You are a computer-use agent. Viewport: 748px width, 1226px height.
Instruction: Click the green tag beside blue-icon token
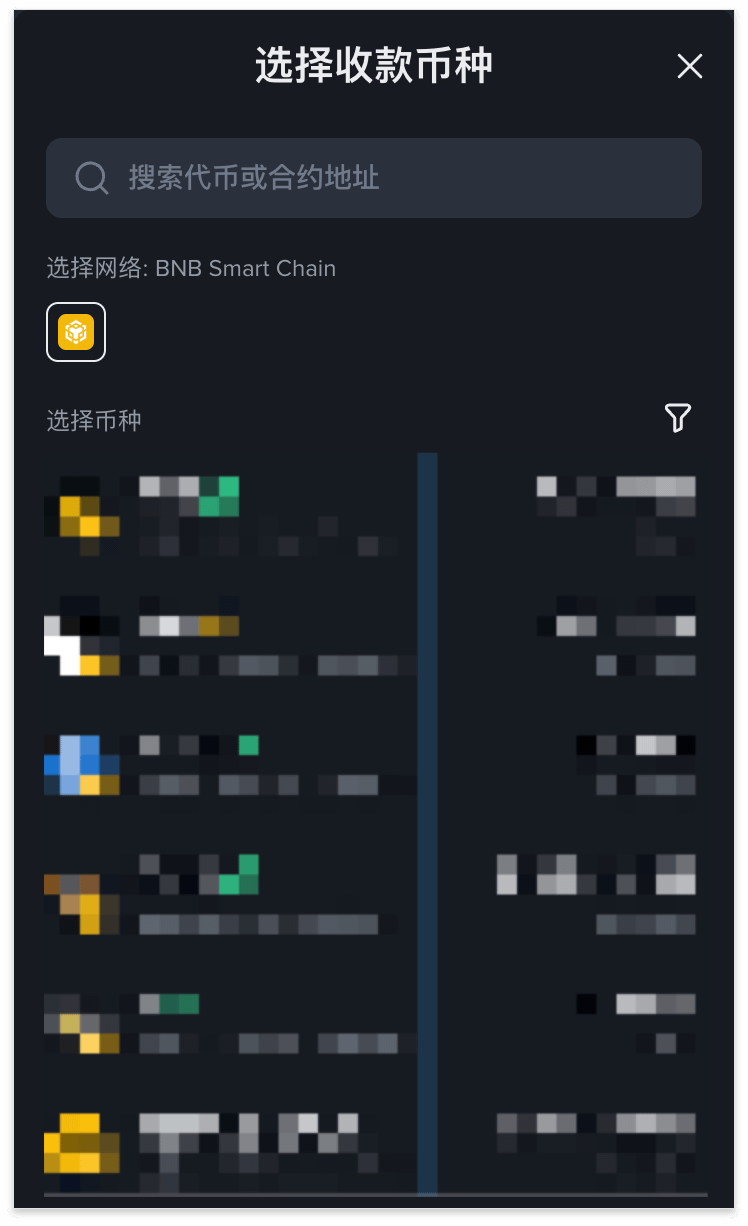pyautogui.click(x=249, y=745)
